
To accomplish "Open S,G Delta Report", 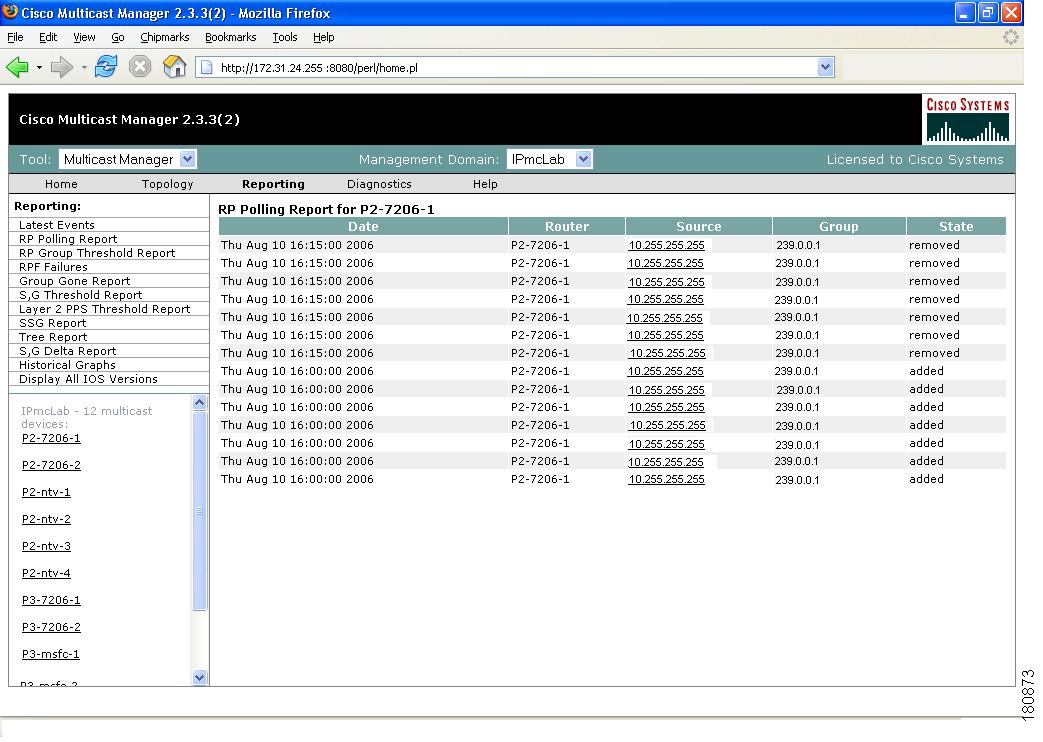I will pos(67,351).
